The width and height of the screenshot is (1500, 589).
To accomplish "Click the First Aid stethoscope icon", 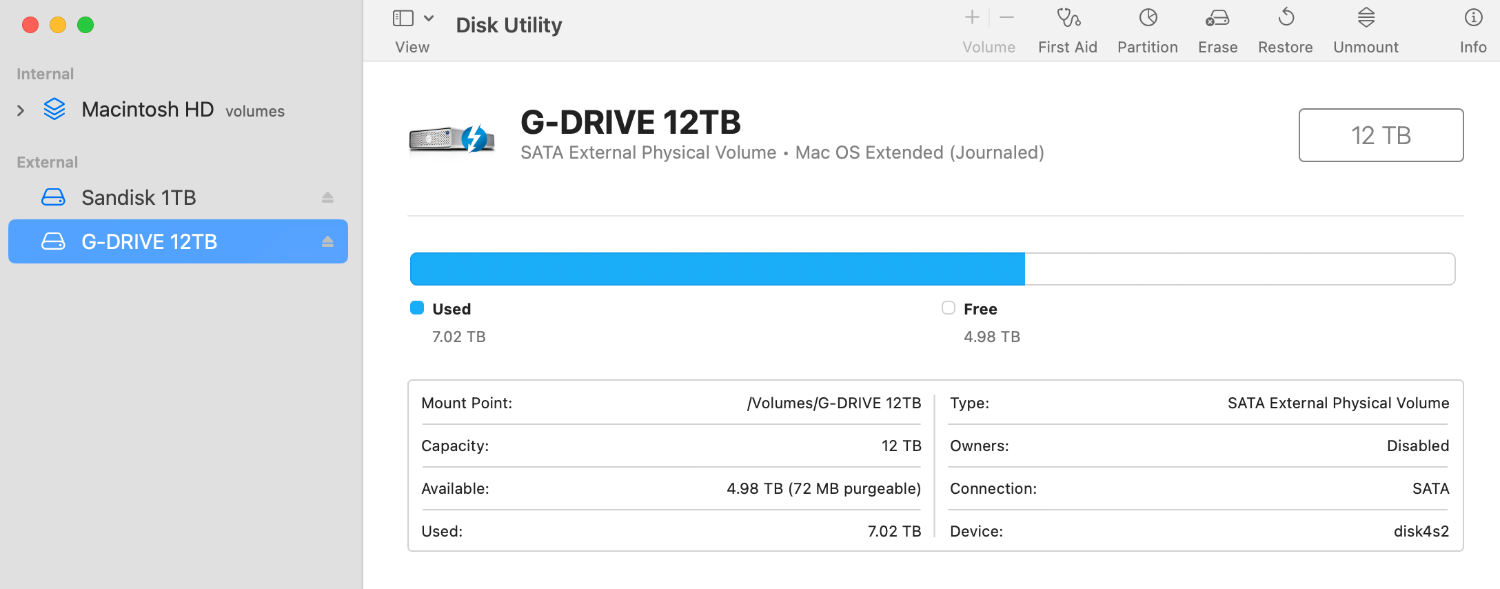I will 1068,18.
